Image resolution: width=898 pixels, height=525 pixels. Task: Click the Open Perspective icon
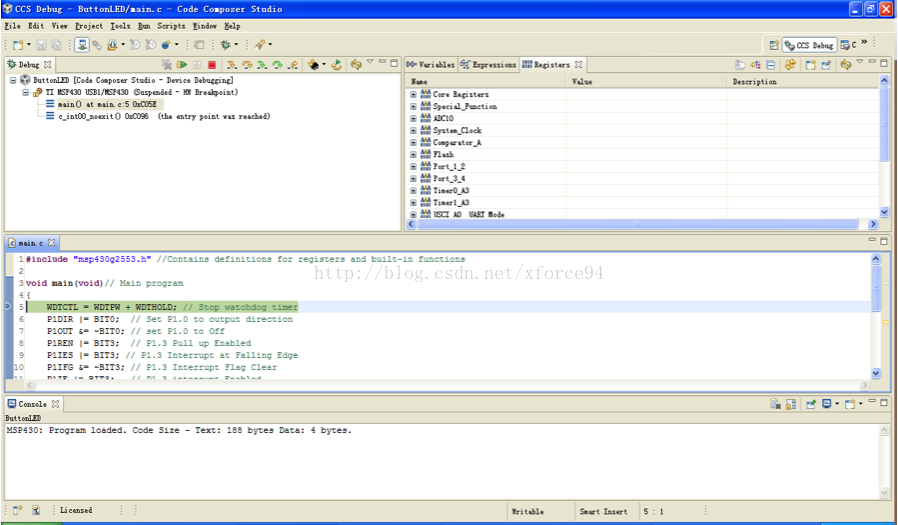pos(774,45)
